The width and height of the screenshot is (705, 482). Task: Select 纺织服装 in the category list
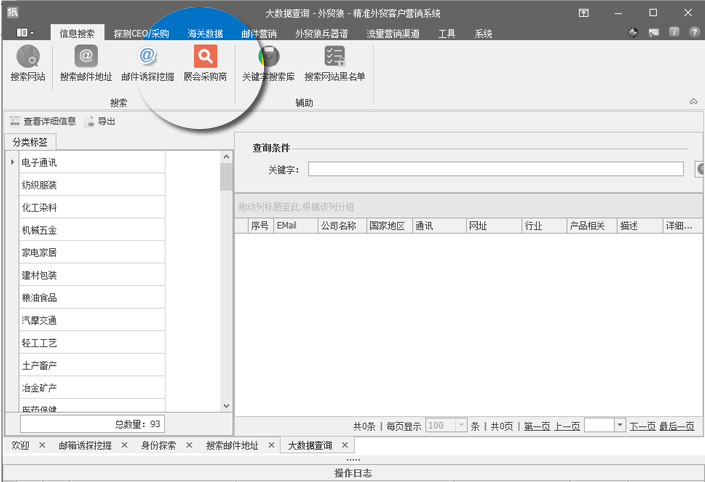pos(40,185)
